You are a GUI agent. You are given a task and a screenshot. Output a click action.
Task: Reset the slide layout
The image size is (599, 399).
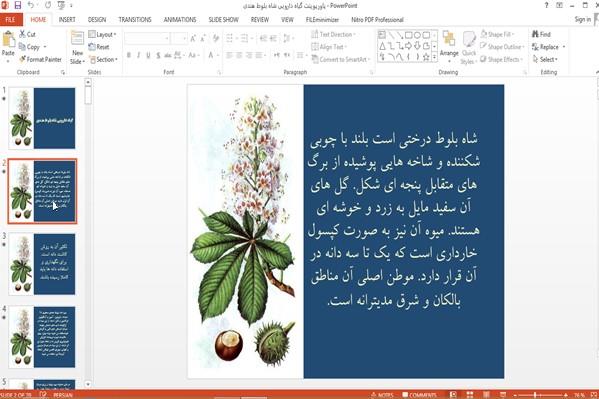tap(99, 47)
